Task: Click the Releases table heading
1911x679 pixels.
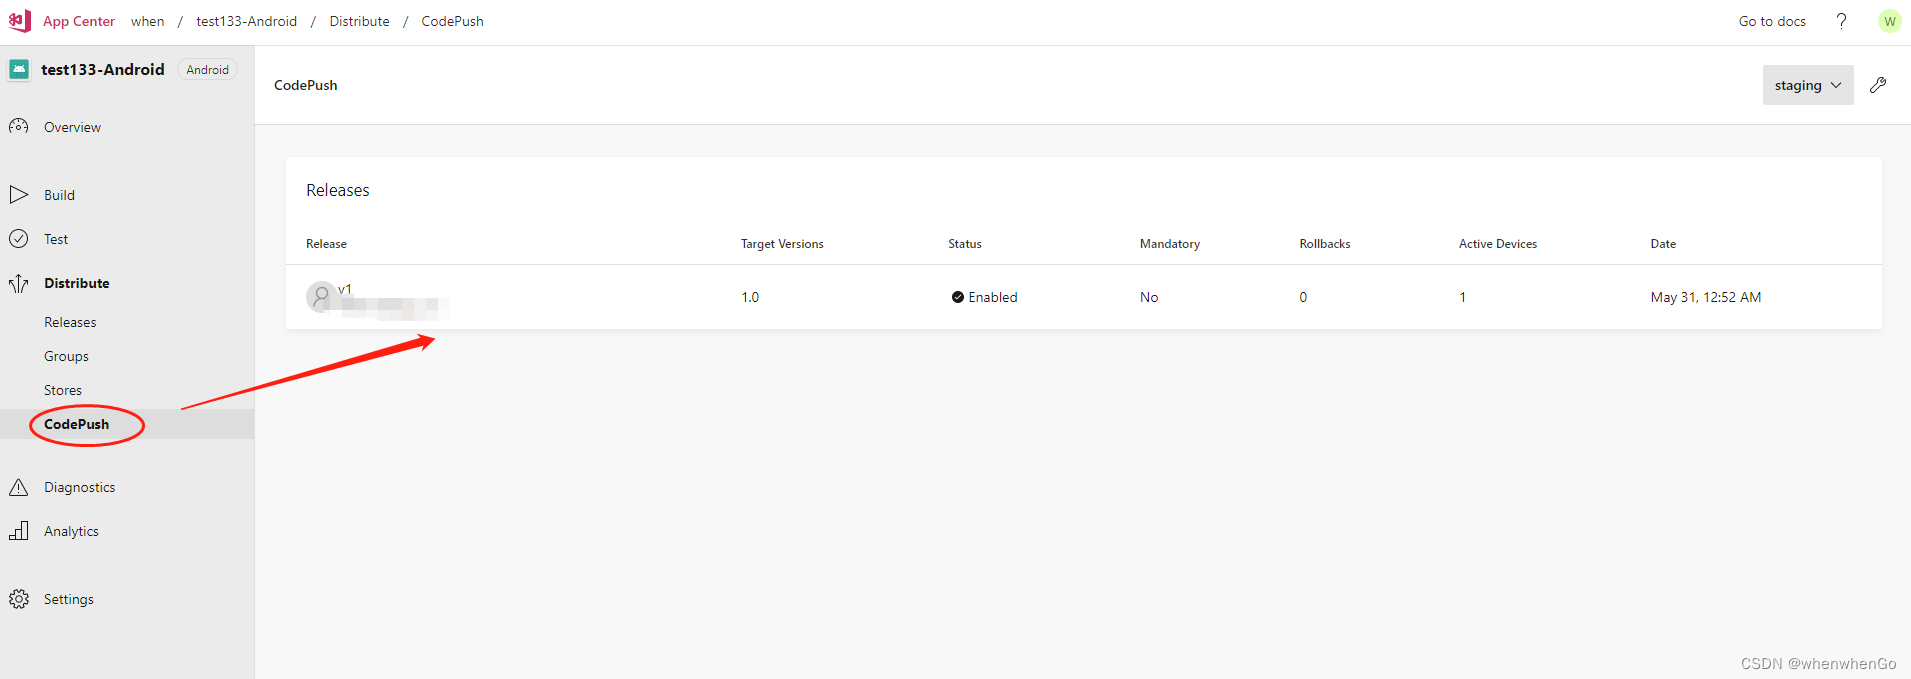Action: tap(338, 190)
